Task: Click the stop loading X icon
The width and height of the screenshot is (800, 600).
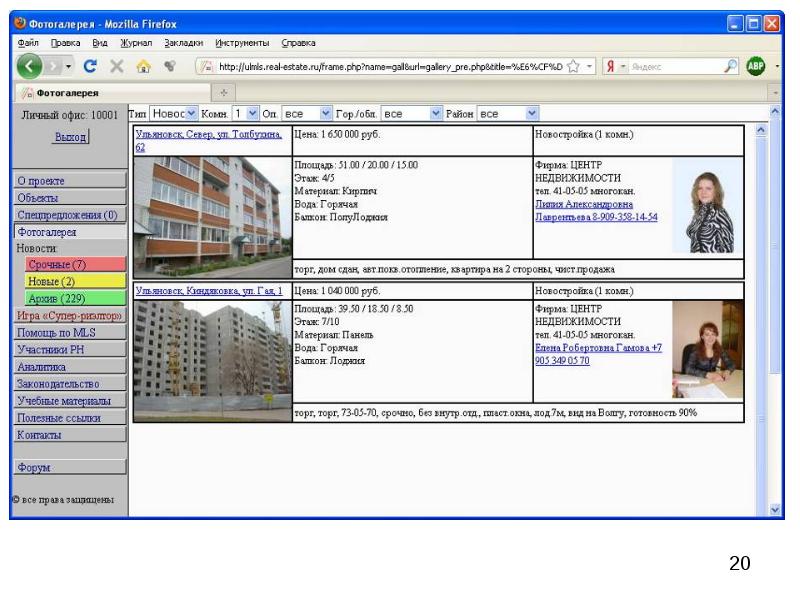Action: 117,67
